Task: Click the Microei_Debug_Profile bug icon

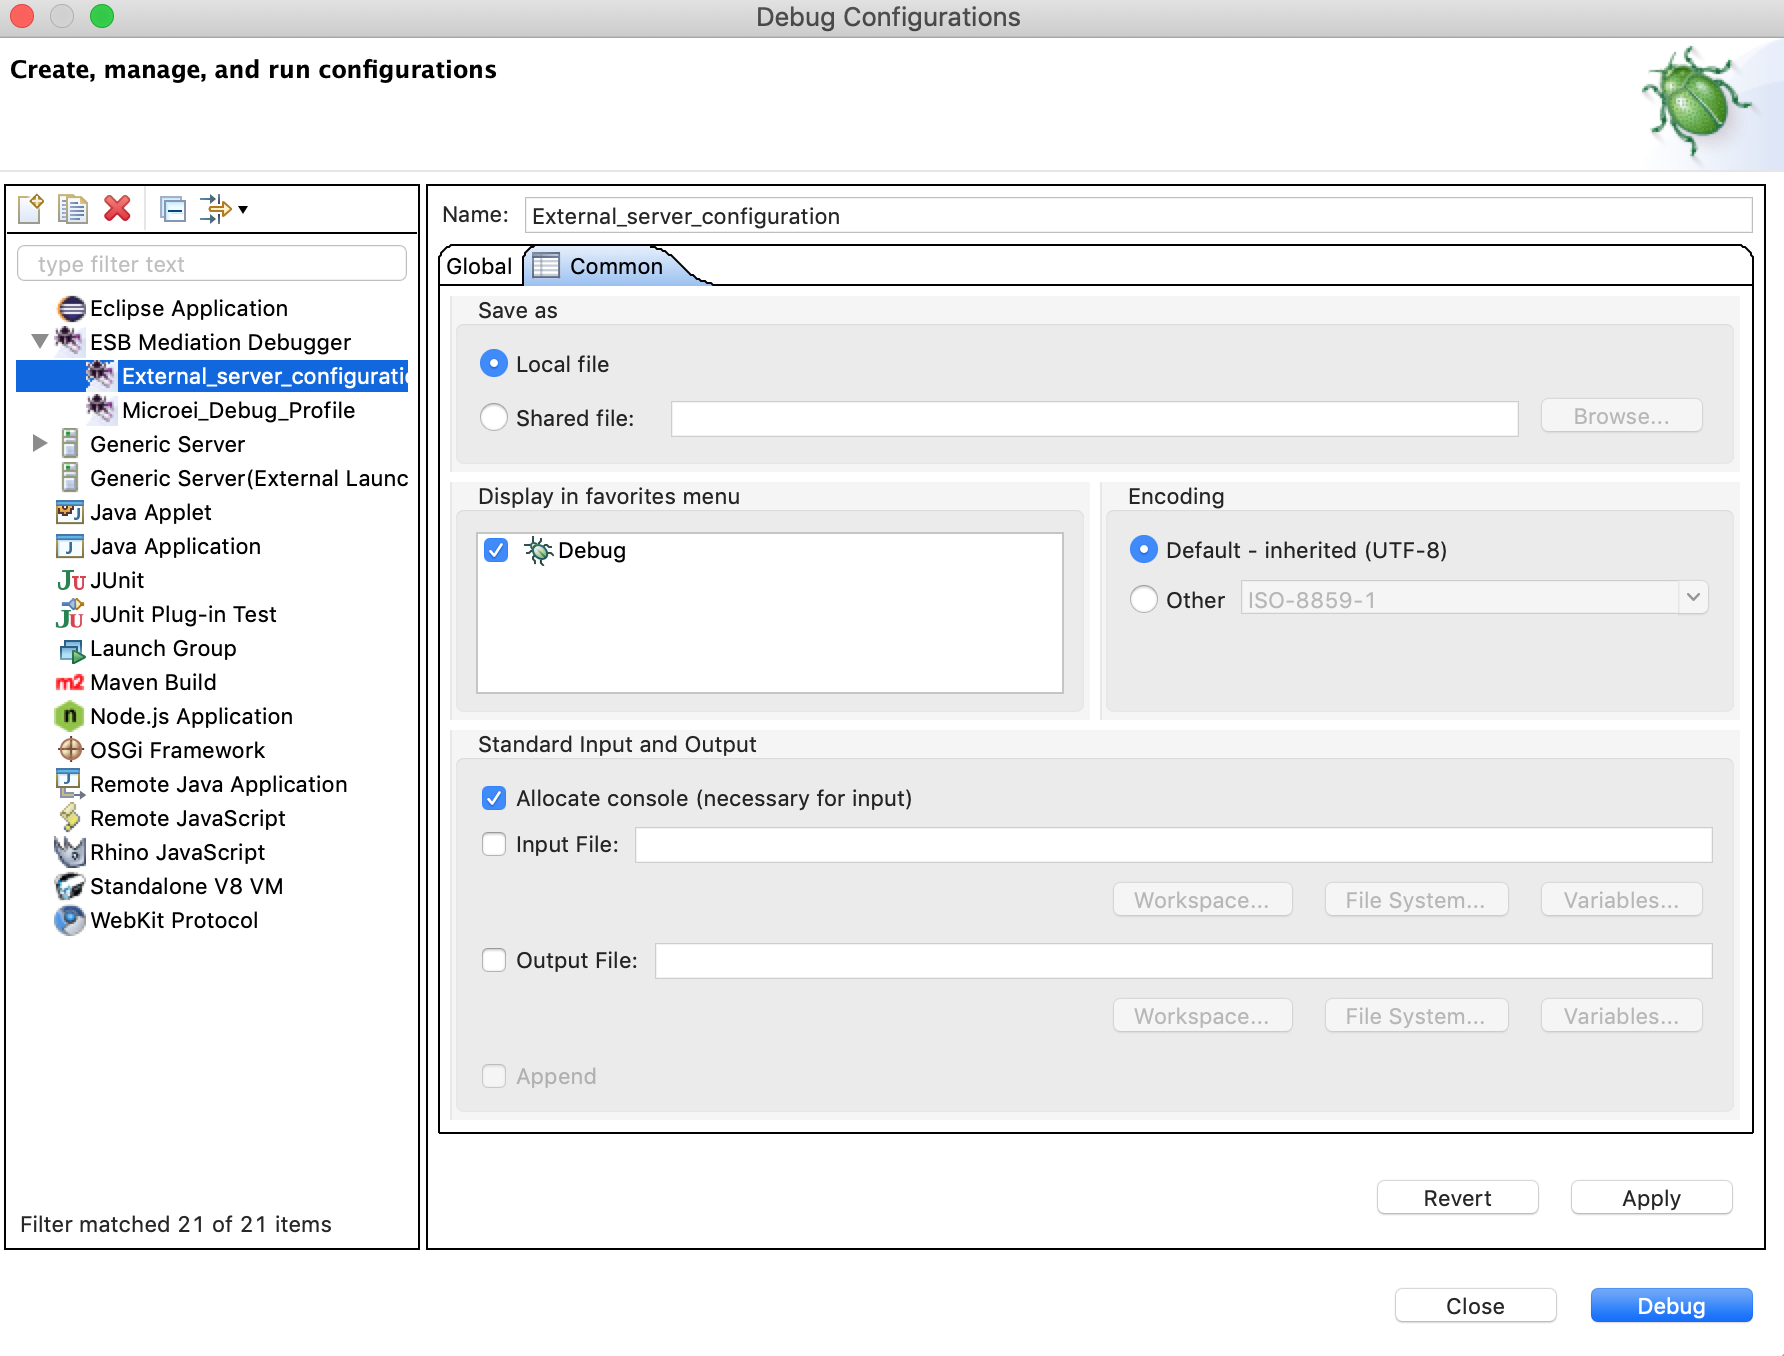Action: point(100,409)
